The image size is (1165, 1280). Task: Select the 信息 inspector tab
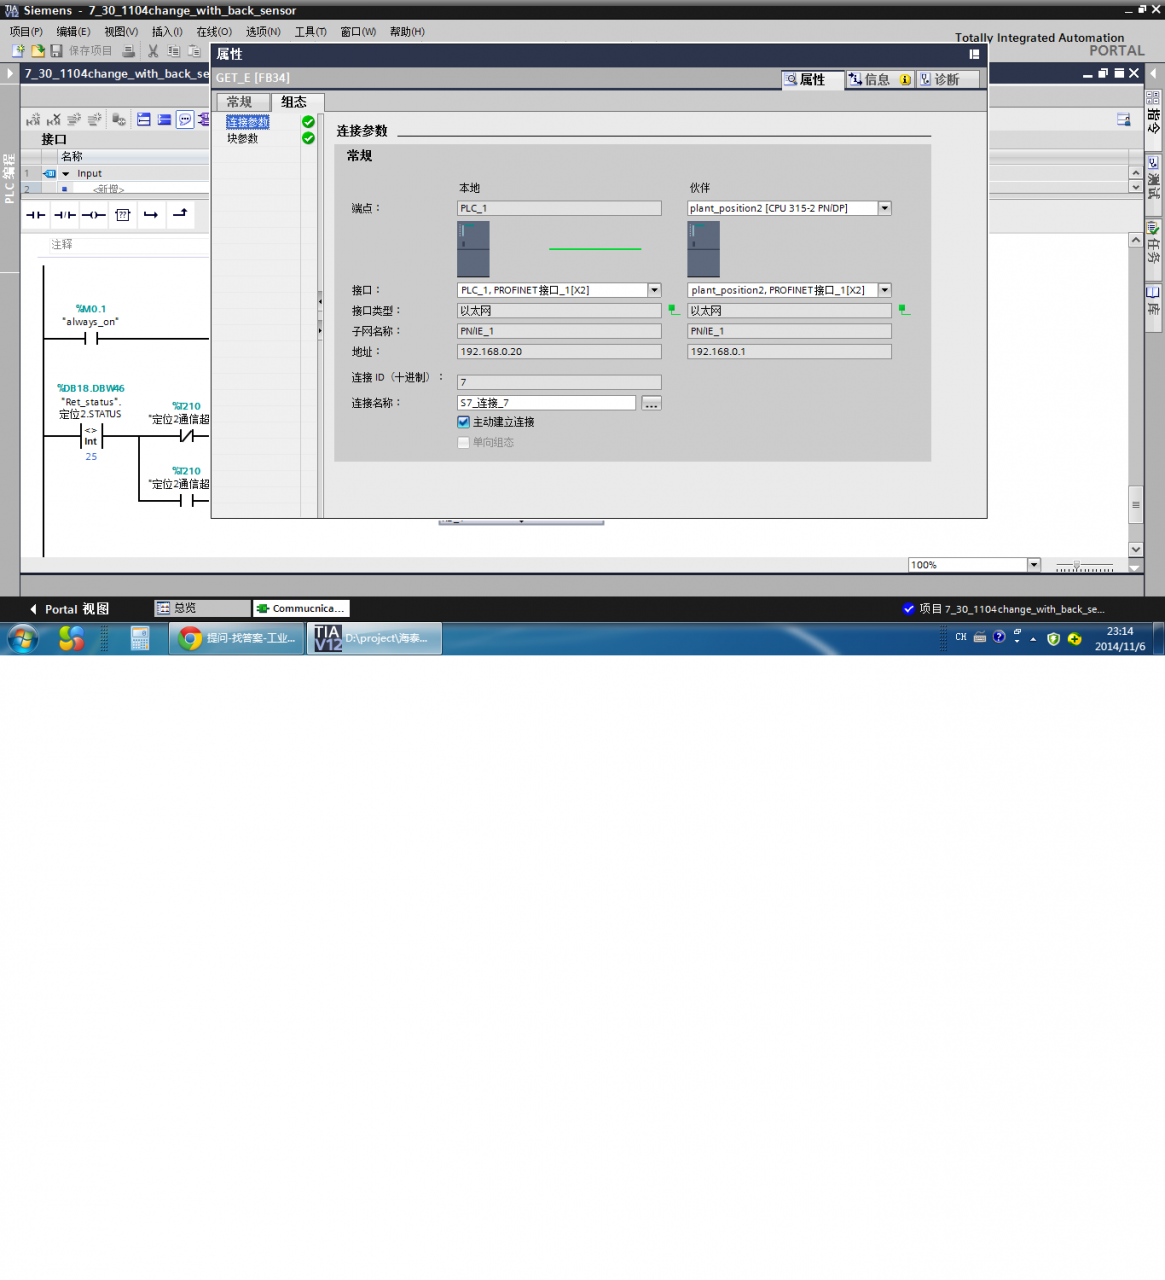pos(880,80)
